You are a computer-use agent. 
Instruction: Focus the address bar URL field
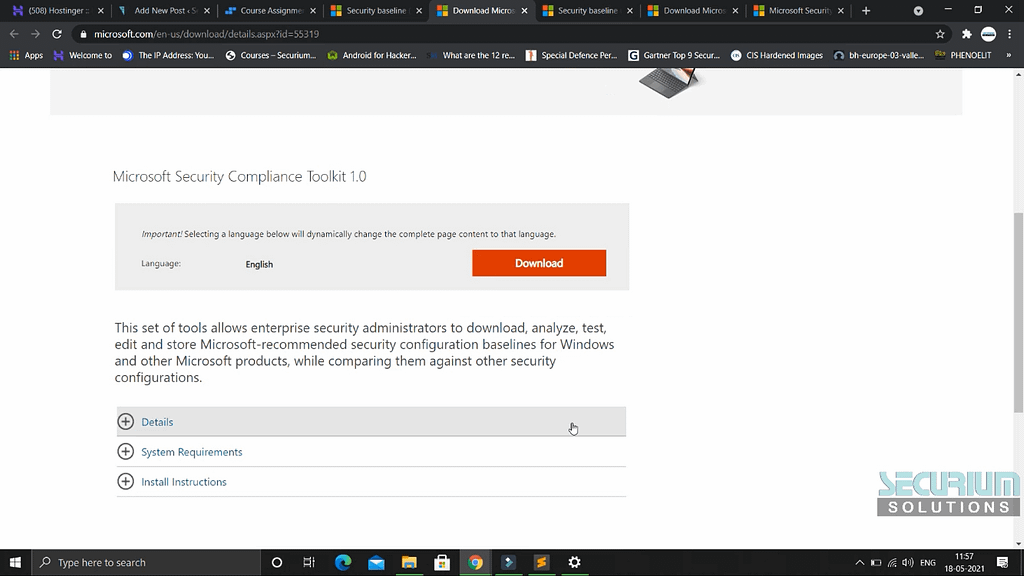point(509,34)
